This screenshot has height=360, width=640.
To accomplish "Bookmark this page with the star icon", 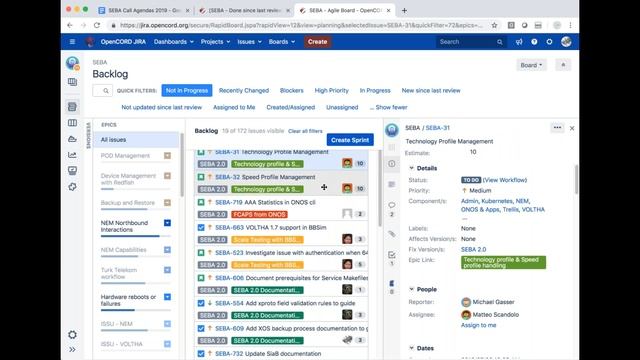I will [x=495, y=25].
